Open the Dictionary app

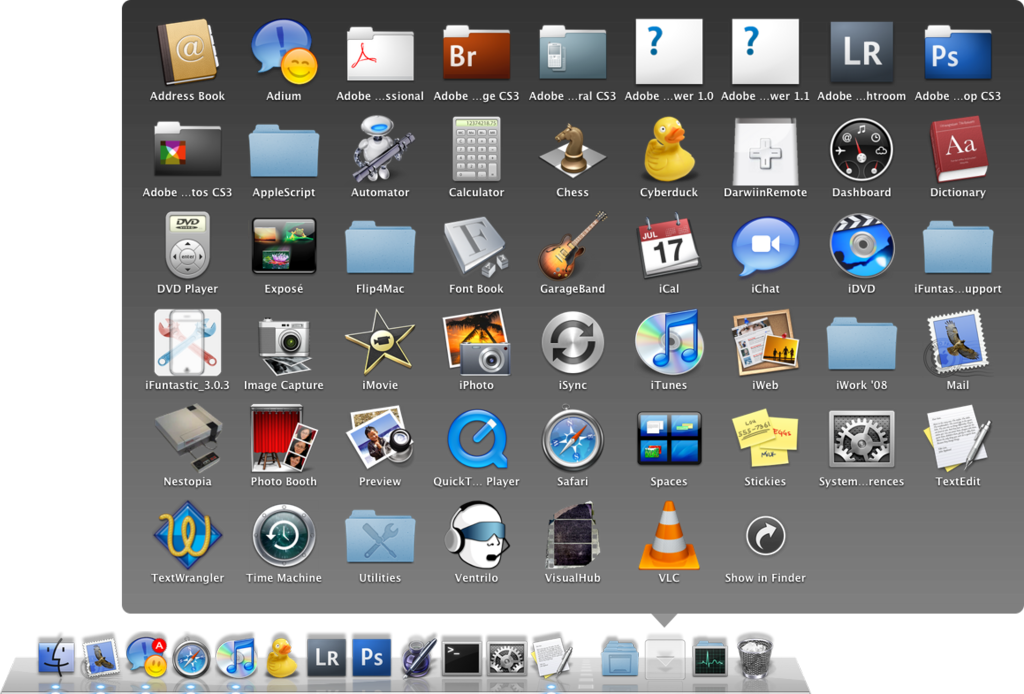pyautogui.click(x=958, y=149)
